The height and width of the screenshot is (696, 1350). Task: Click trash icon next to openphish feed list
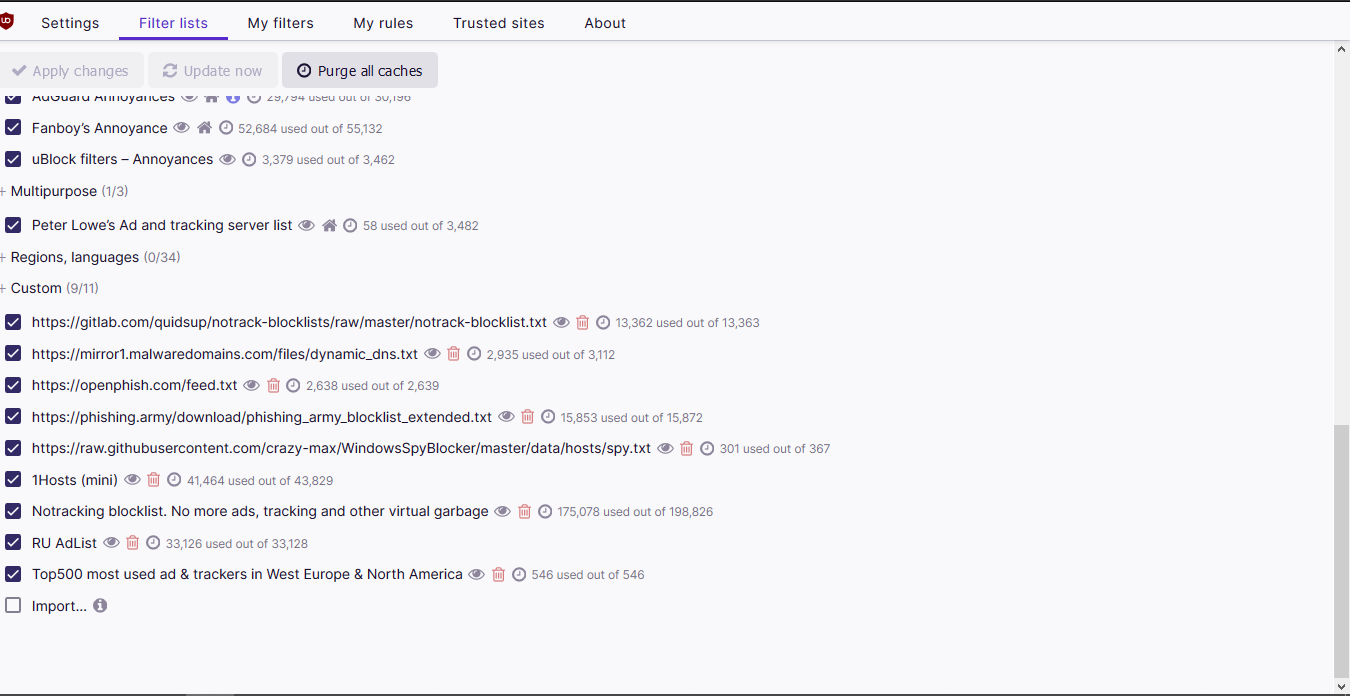click(273, 385)
